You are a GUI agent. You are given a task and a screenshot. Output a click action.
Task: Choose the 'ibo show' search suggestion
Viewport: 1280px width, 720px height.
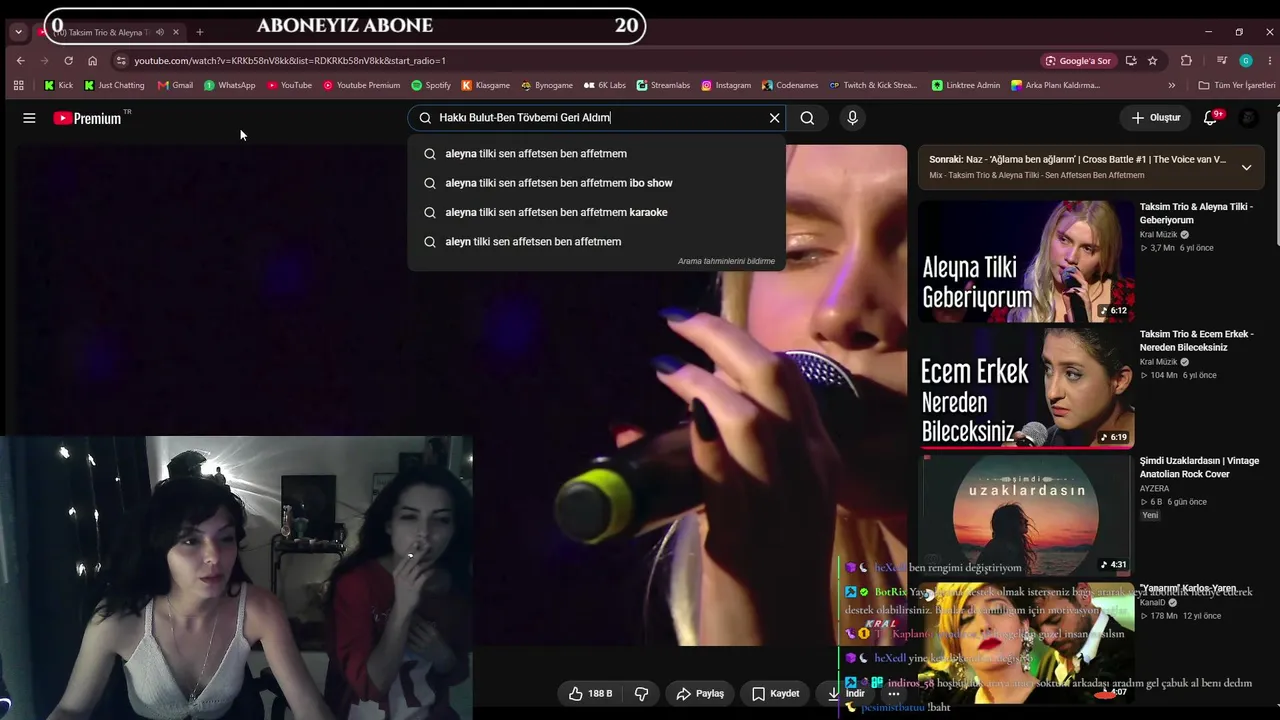(x=596, y=183)
